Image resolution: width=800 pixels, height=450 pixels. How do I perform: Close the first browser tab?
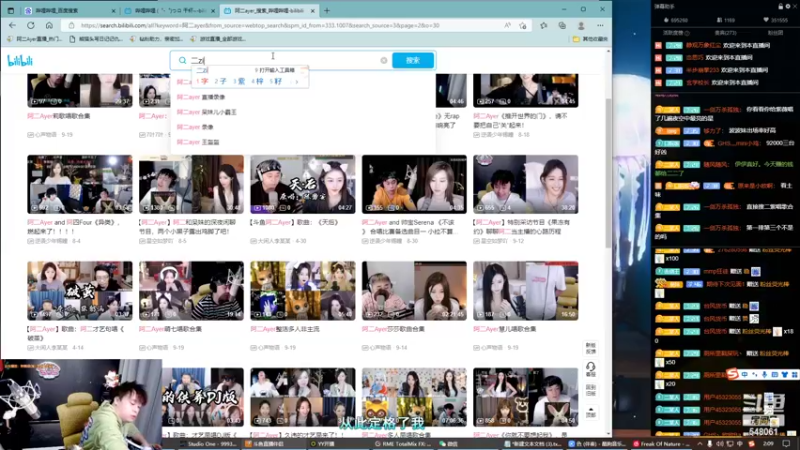click(x=113, y=10)
